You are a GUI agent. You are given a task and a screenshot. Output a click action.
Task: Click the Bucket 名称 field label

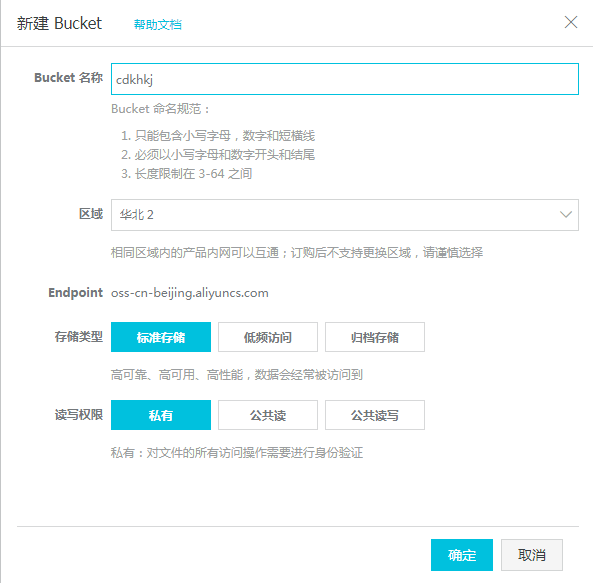tap(68, 78)
